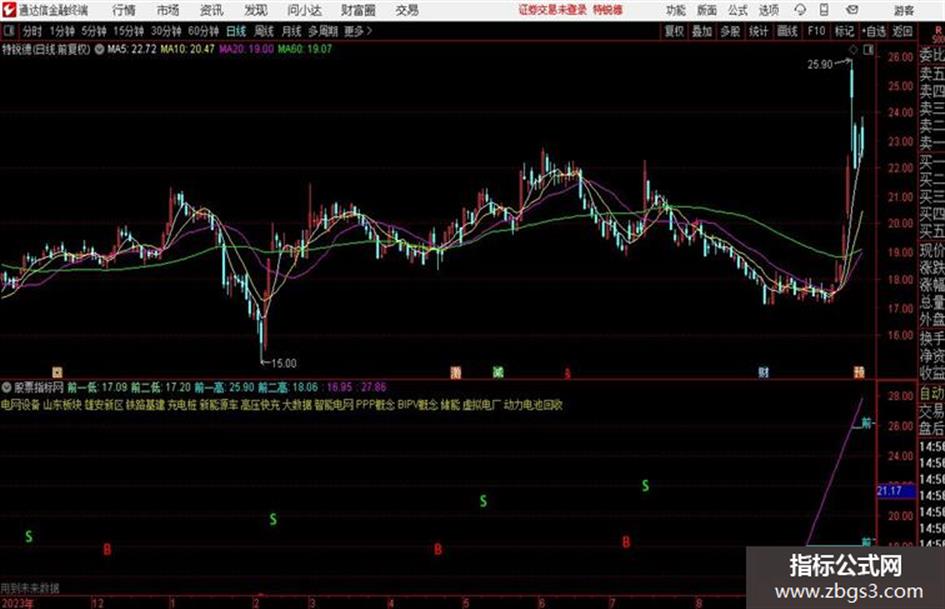Click the 标记 mark button
Image resolution: width=945 pixels, height=609 pixels.
click(x=844, y=31)
